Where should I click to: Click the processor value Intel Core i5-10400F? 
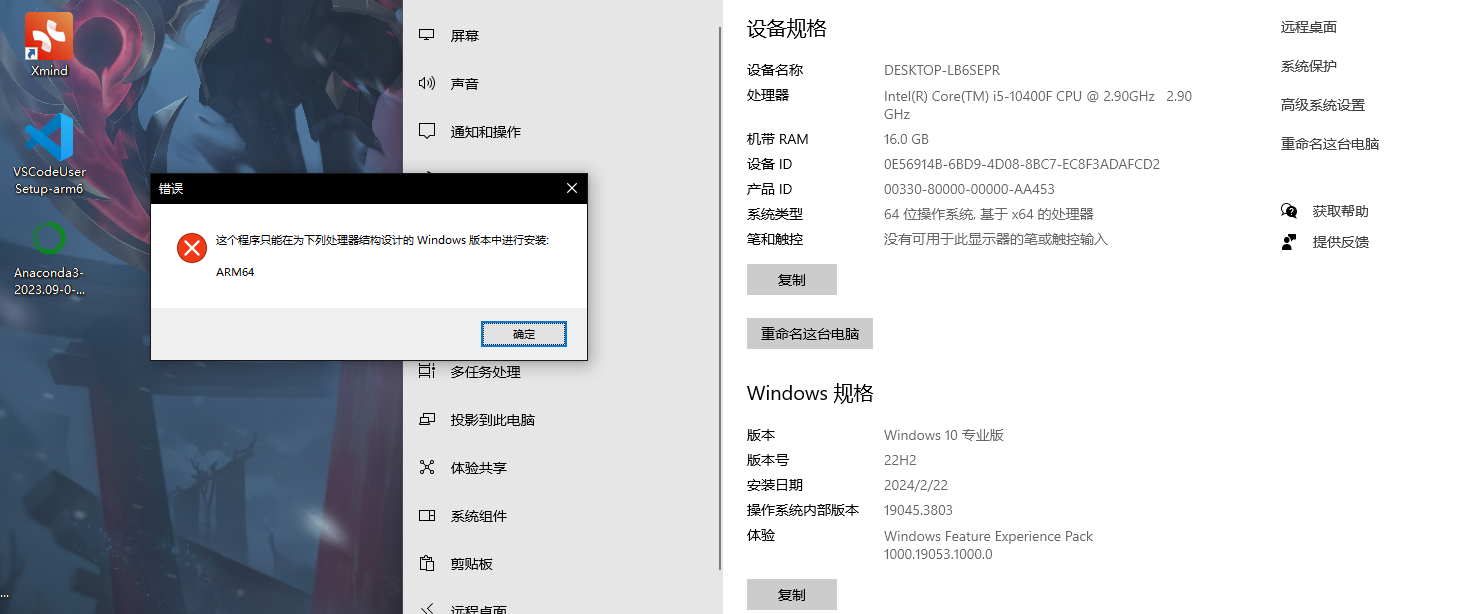1038,105
